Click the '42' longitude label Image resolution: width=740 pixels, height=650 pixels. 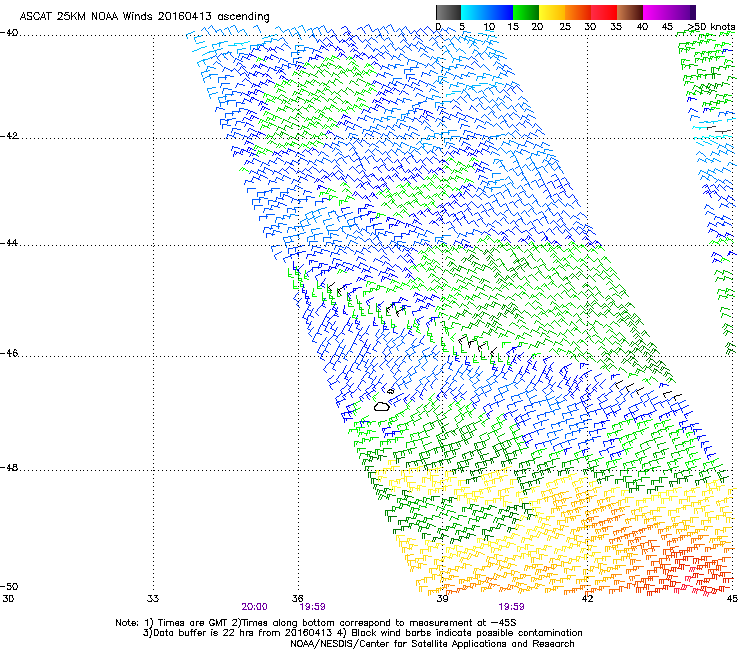click(x=587, y=599)
